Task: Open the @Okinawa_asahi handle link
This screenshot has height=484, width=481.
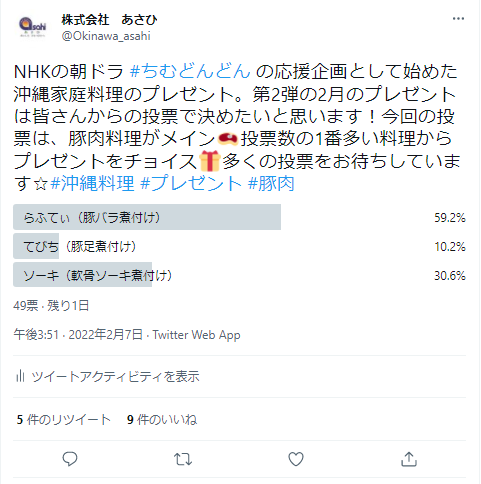Action: 106,36
